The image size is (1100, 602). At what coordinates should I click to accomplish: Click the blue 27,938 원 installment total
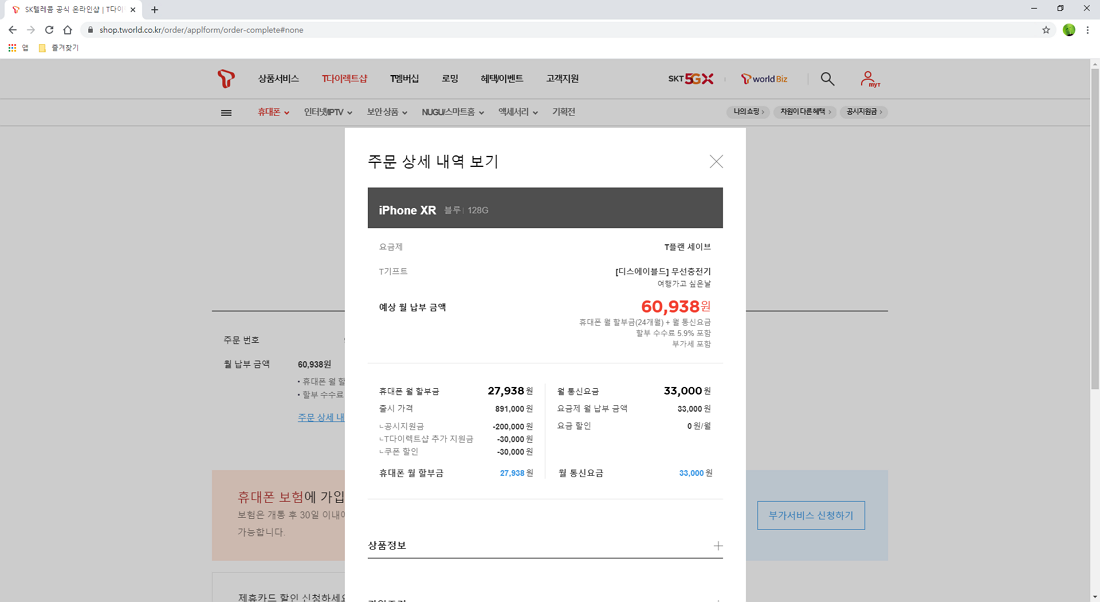pyautogui.click(x=516, y=474)
